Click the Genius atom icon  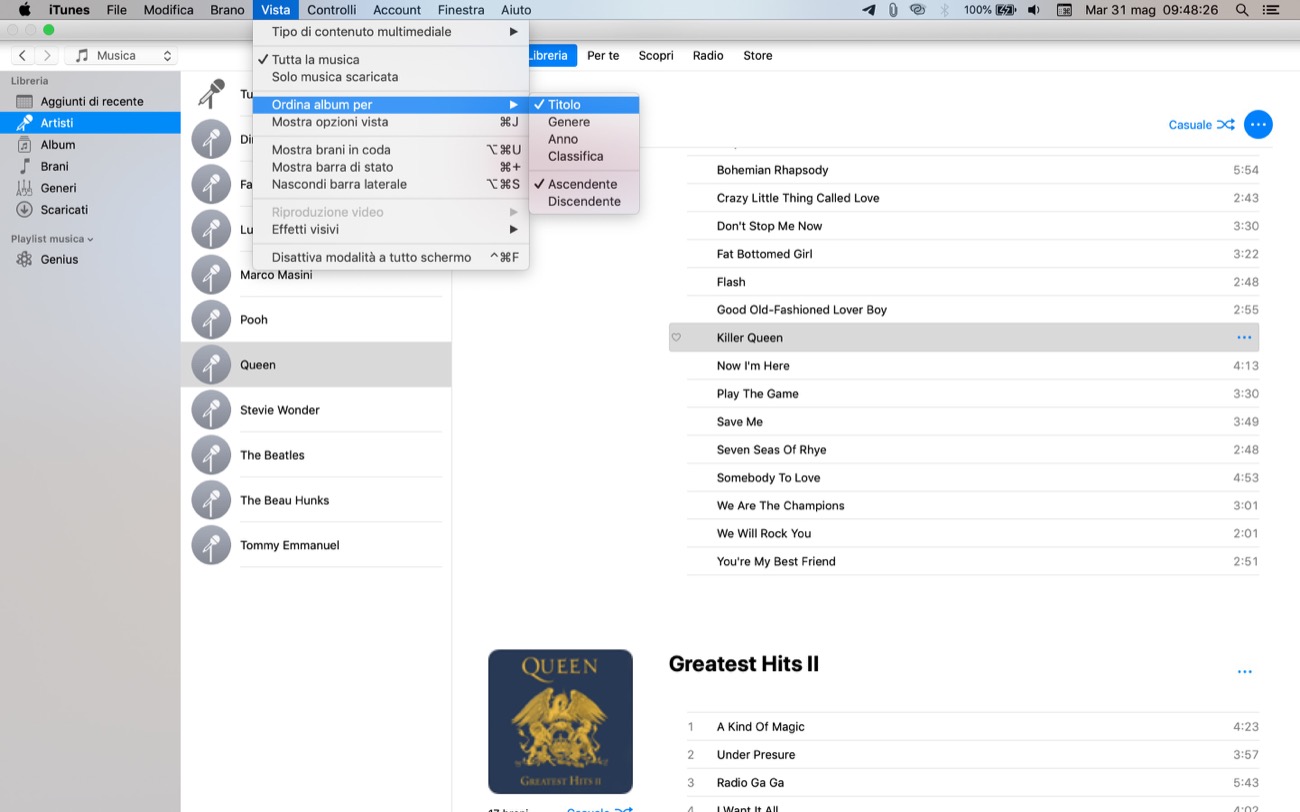25,259
